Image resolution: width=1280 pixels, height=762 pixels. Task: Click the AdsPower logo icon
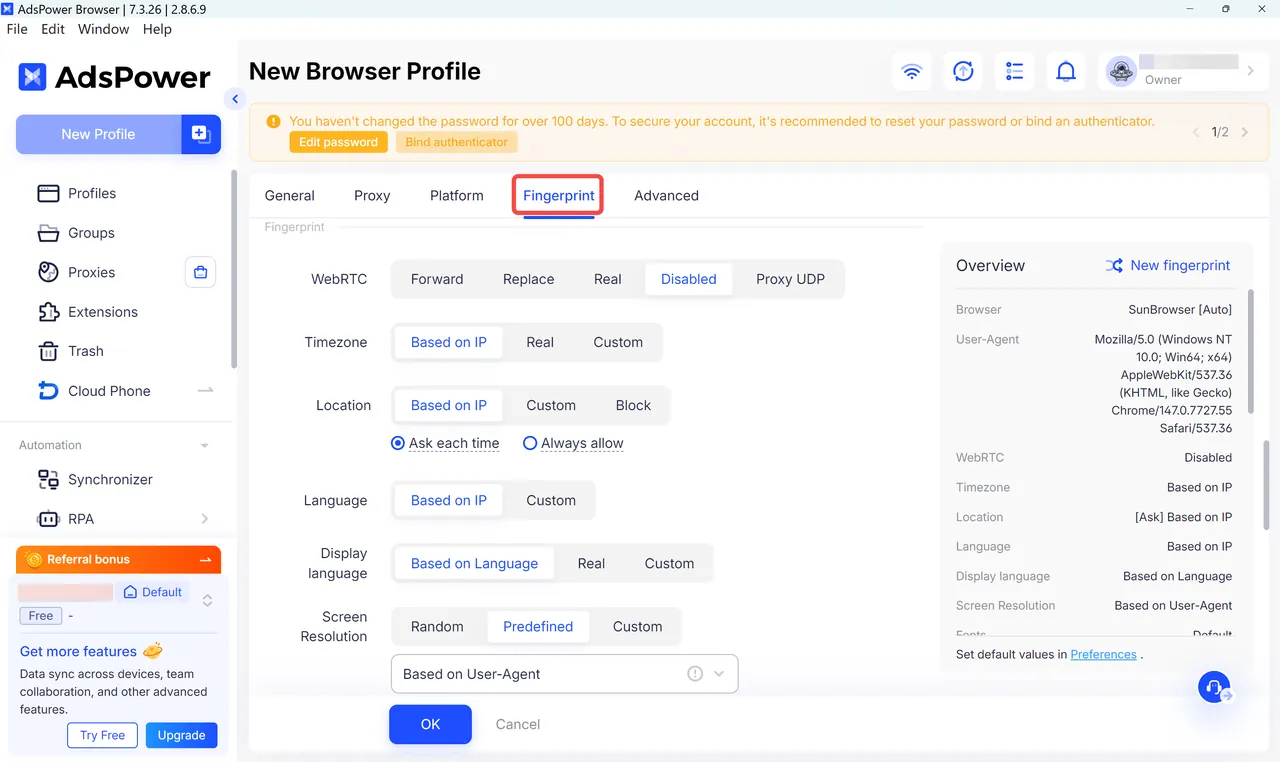click(x=33, y=77)
